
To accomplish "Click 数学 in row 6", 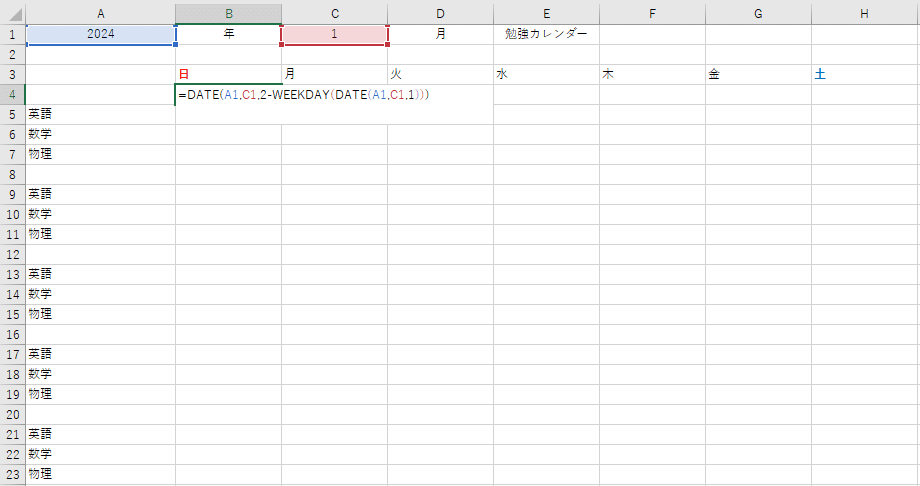I will click(x=100, y=134).
